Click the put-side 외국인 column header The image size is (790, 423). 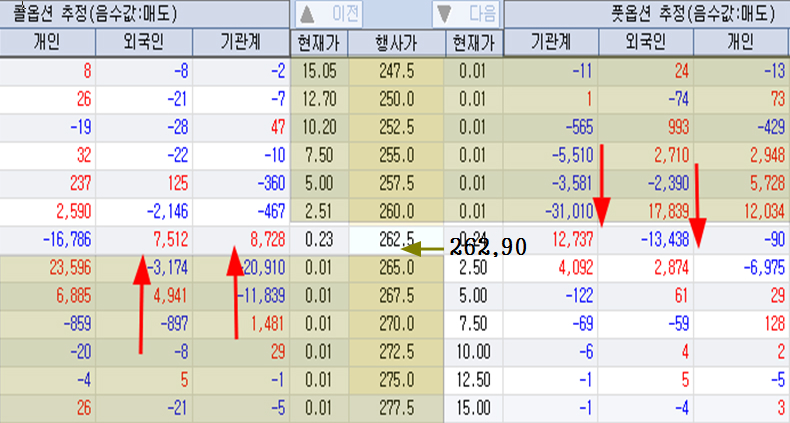coord(647,43)
